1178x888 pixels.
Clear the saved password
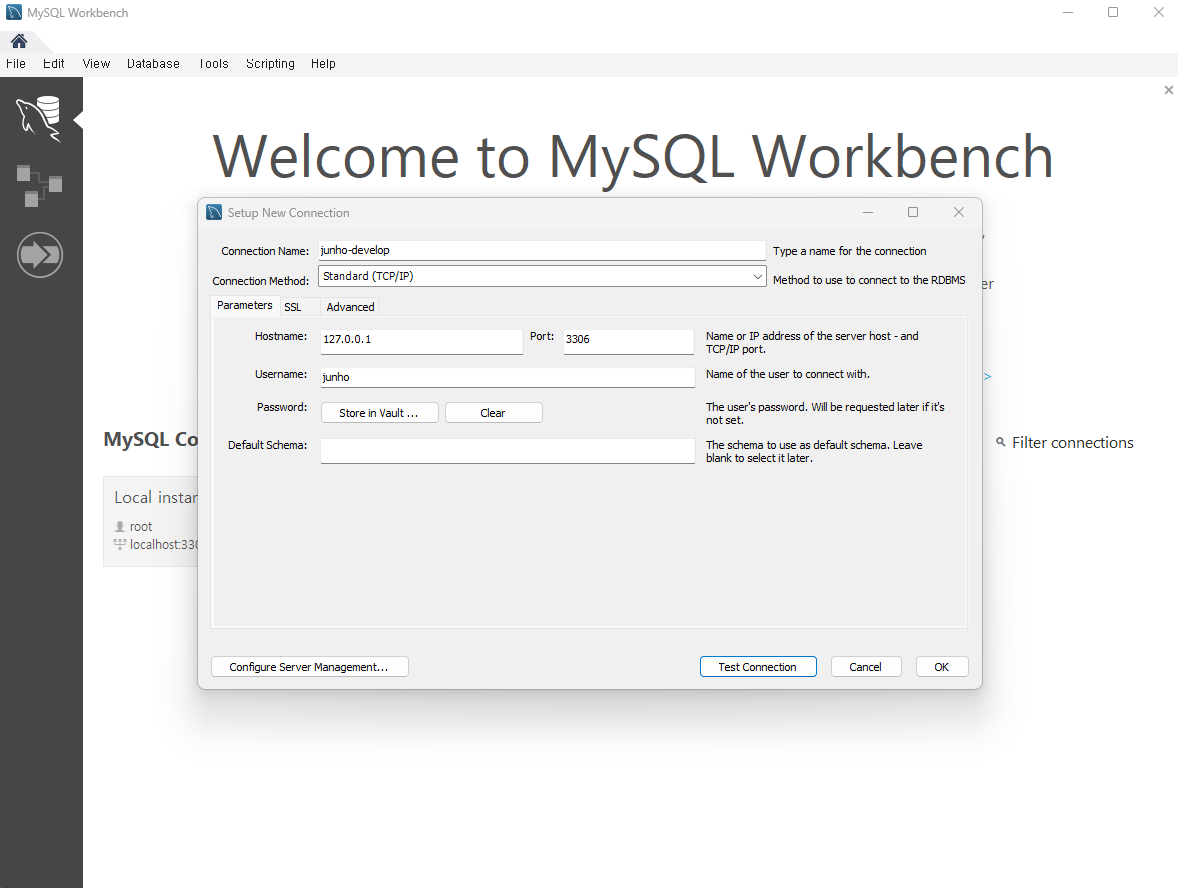[493, 412]
